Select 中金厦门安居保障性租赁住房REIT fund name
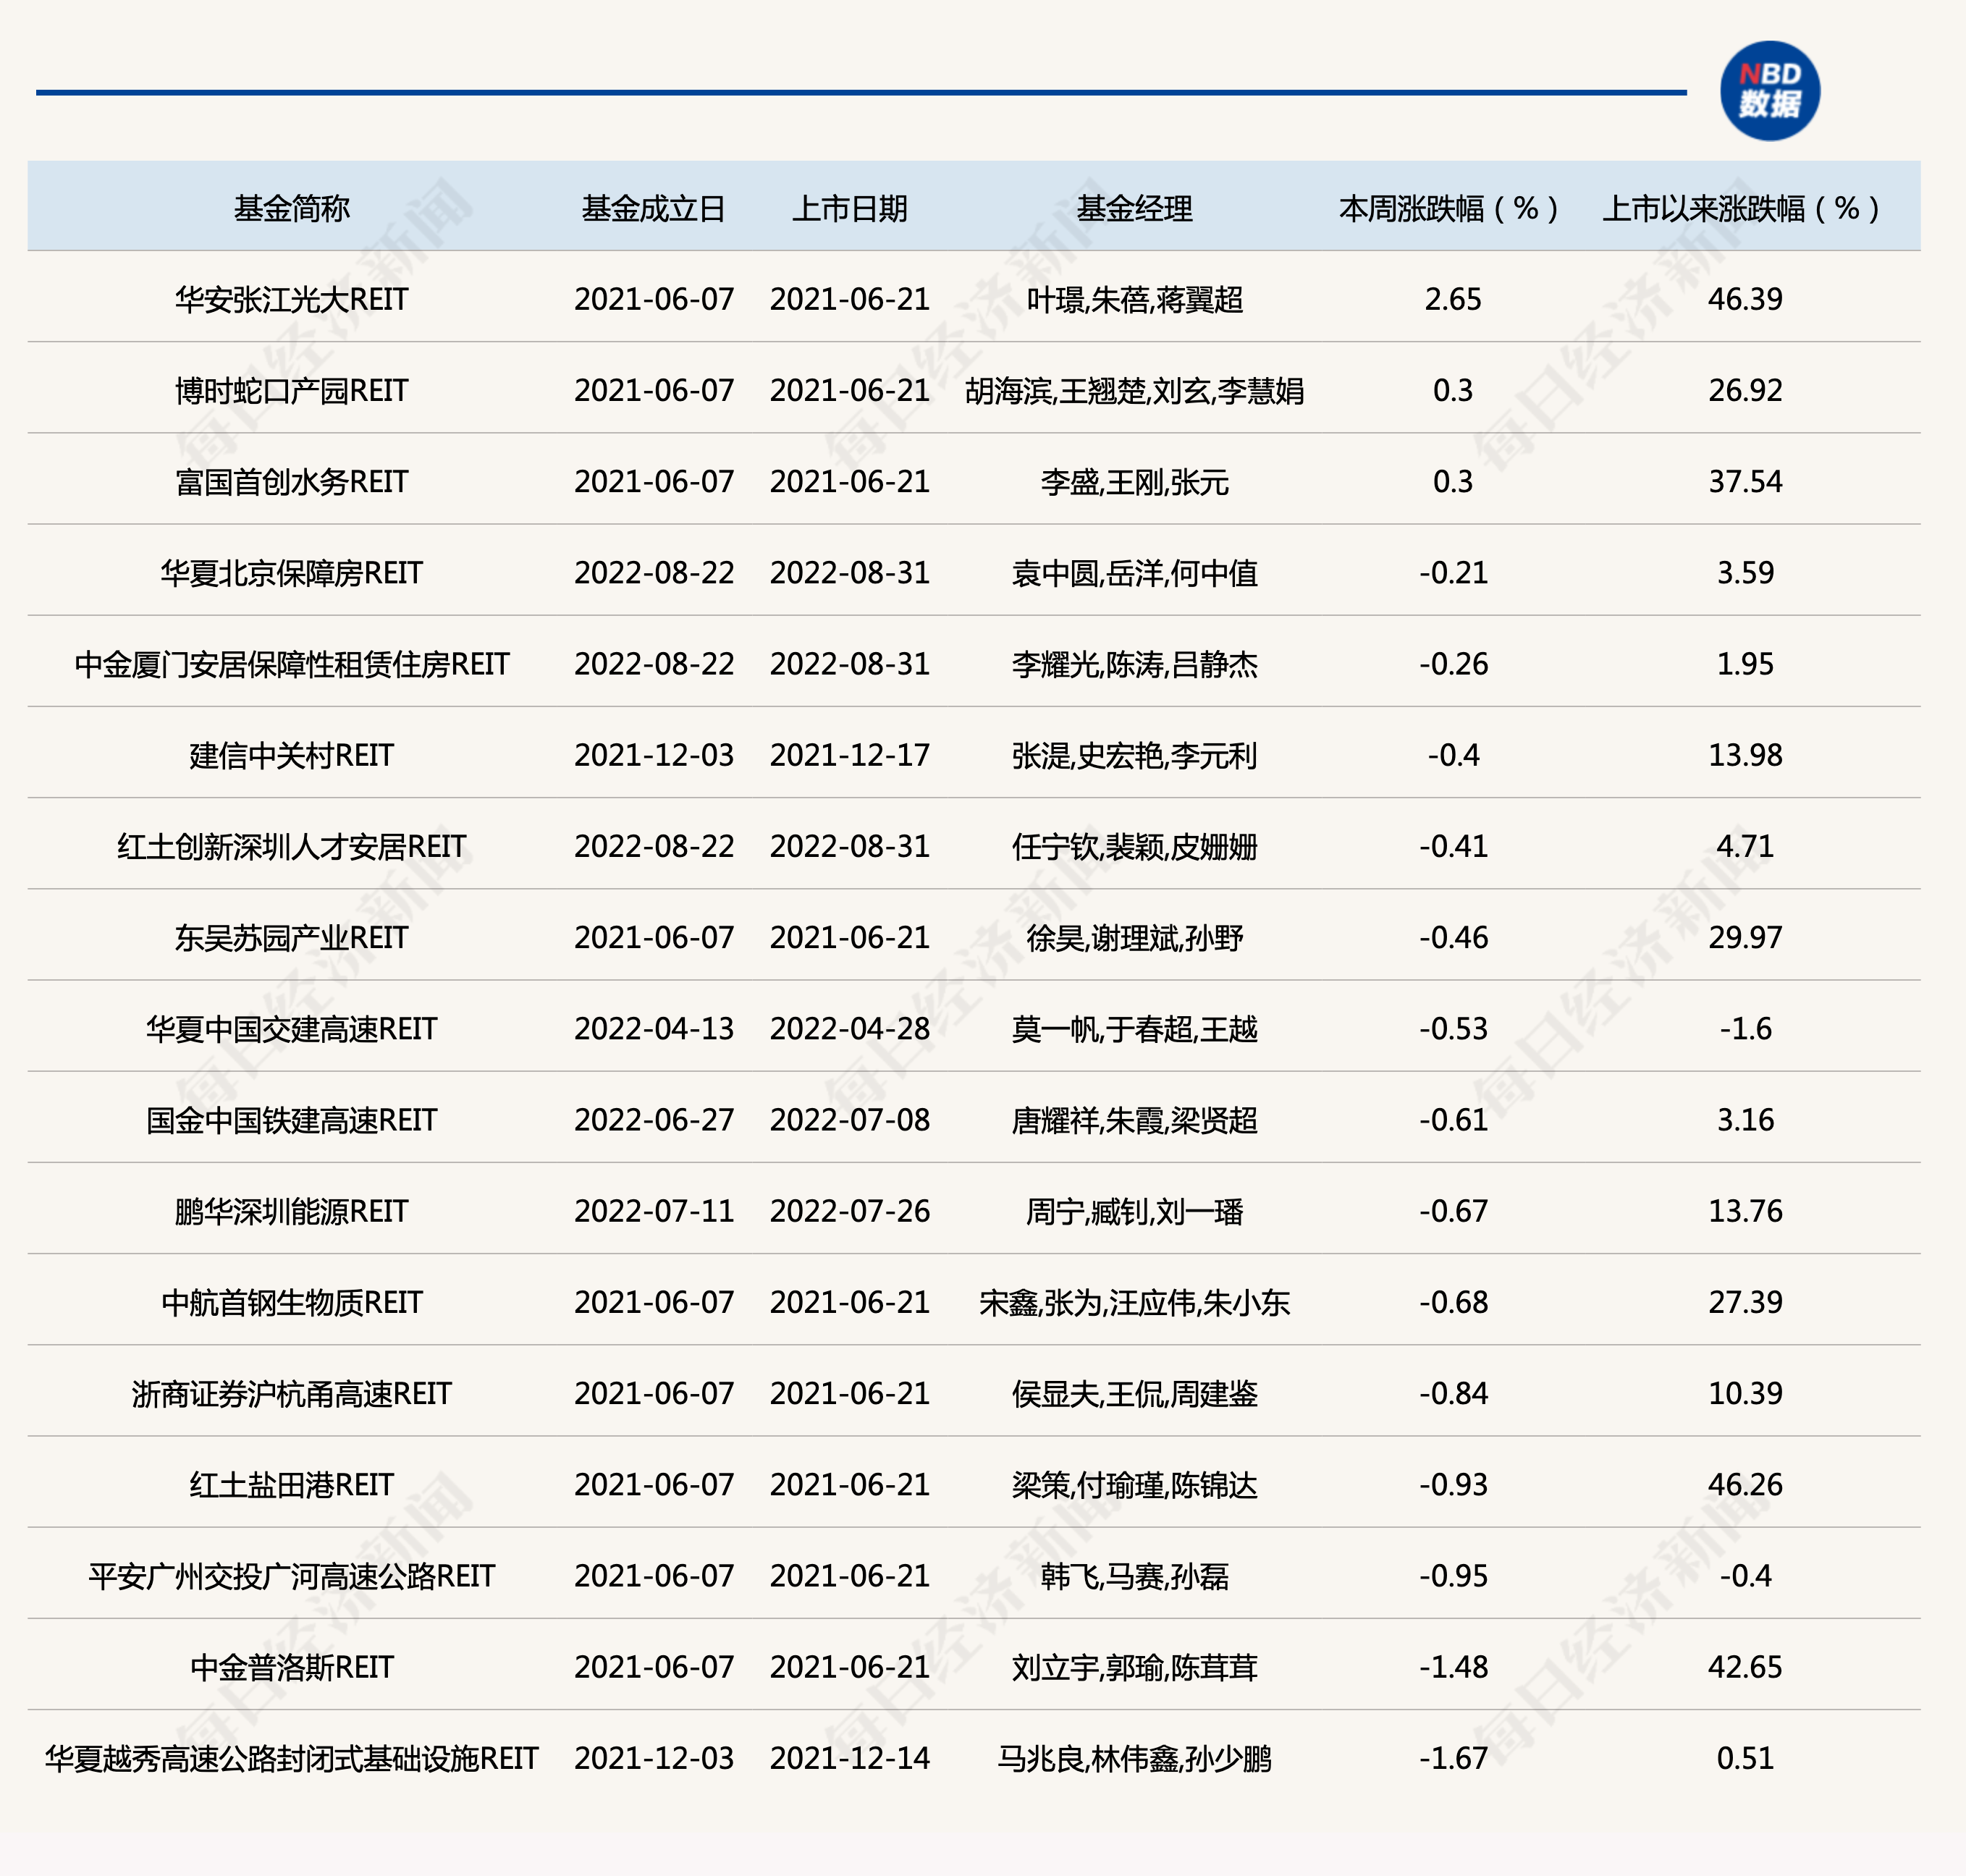1966x1876 pixels. pos(291,664)
